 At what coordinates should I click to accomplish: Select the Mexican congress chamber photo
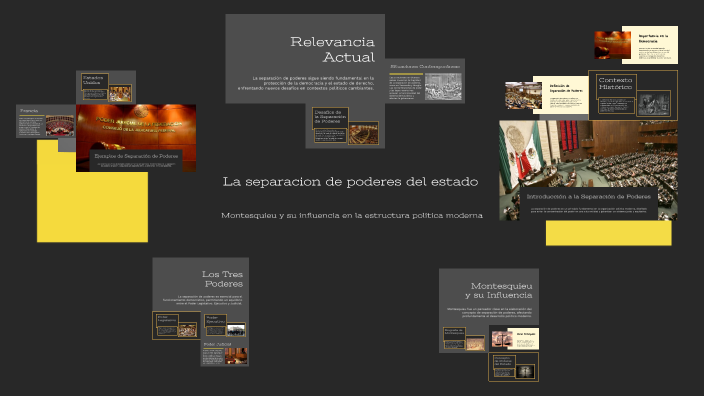point(588,155)
